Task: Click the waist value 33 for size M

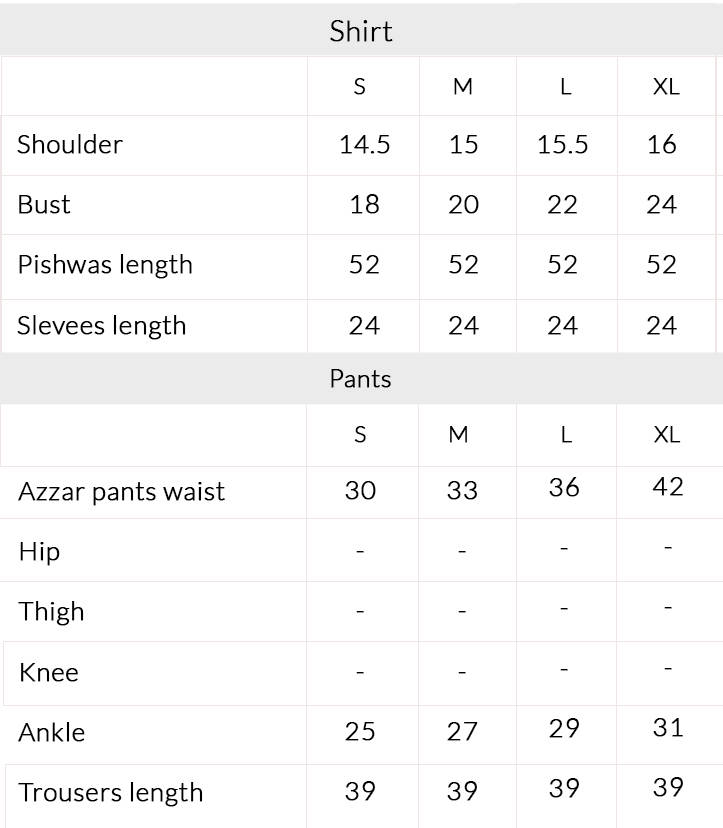Action: tap(462, 491)
